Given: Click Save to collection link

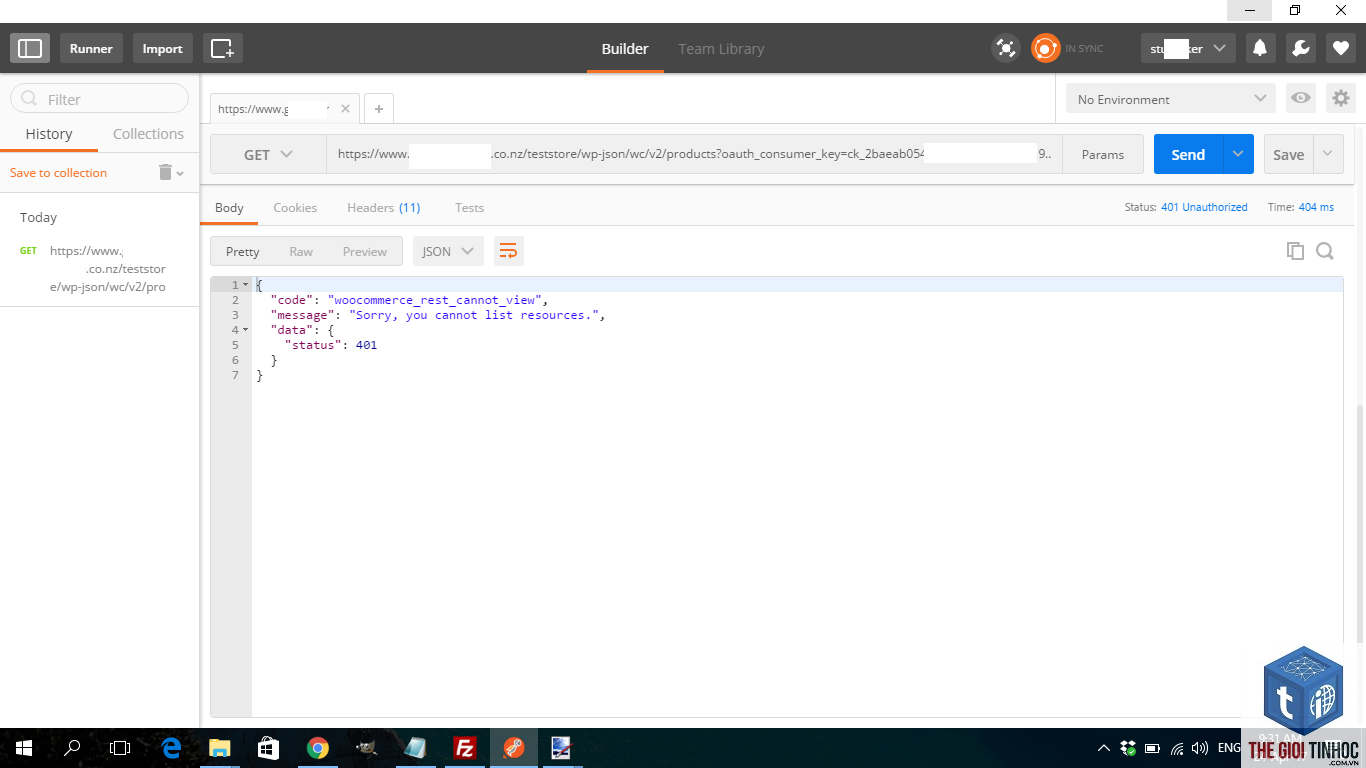Looking at the screenshot, I should click(58, 173).
